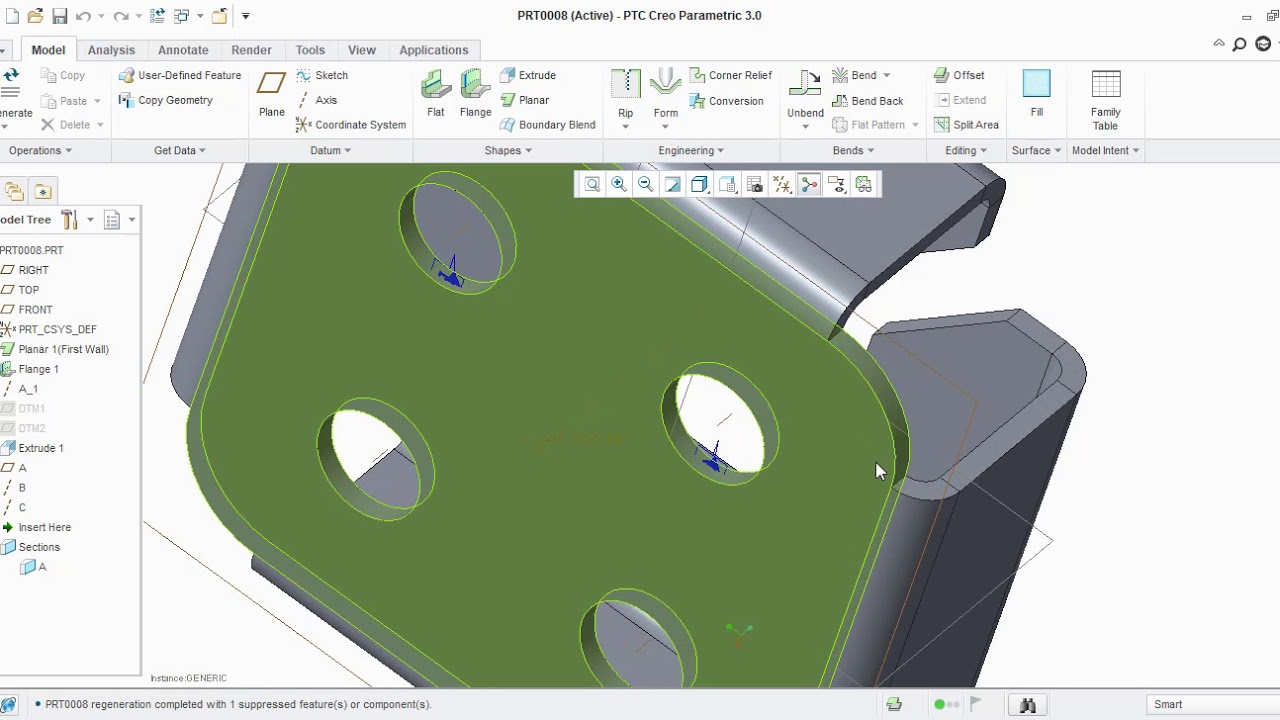Add a Coordinate System

(351, 125)
